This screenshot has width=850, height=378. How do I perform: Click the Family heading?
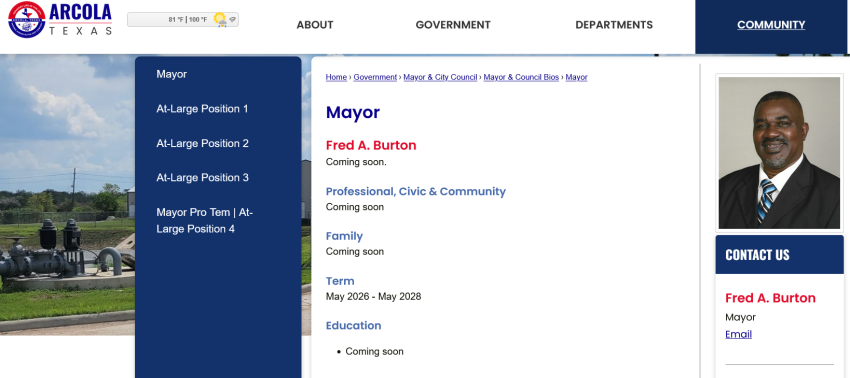(x=344, y=236)
